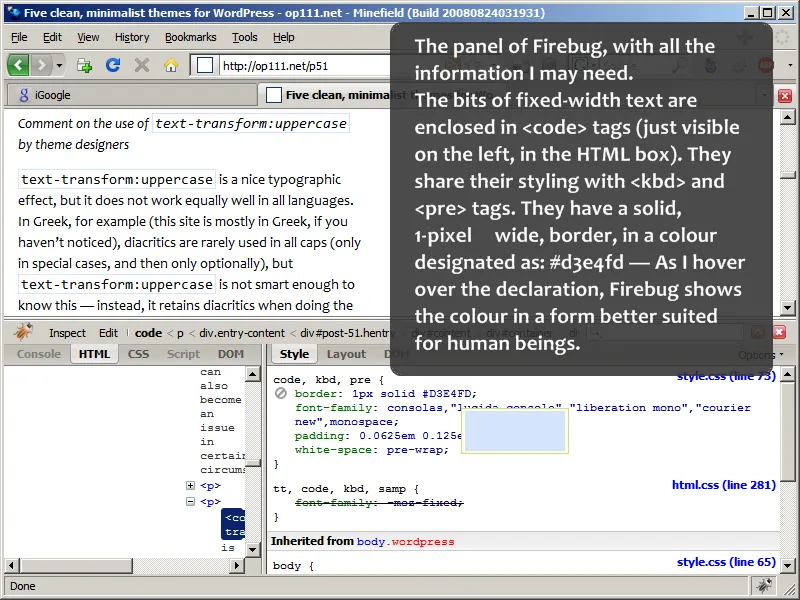The image size is (800, 600).
Task: Select the highlighted <code> node in HTML tree
Action: [x=233, y=524]
